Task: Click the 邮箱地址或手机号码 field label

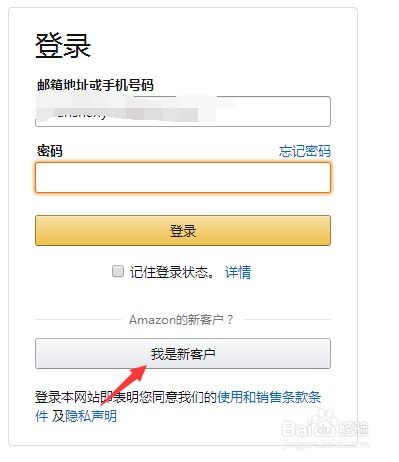Action: 95,85
